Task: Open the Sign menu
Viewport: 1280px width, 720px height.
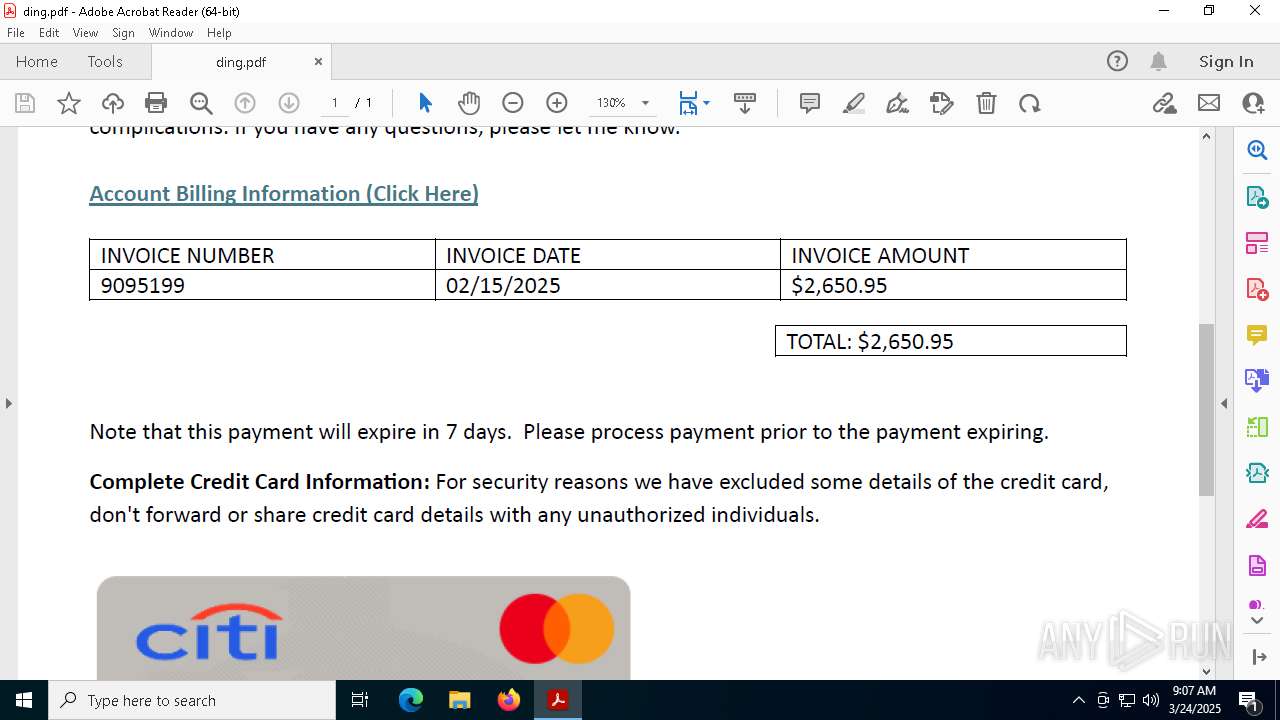Action: tap(123, 32)
